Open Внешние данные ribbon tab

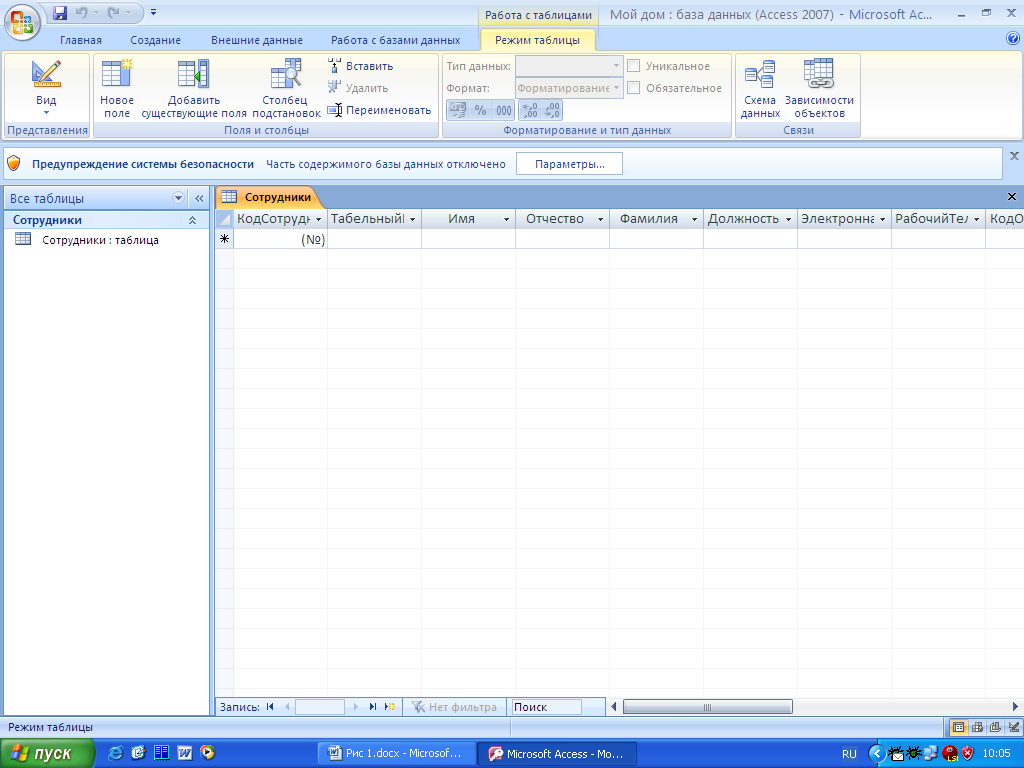point(257,40)
